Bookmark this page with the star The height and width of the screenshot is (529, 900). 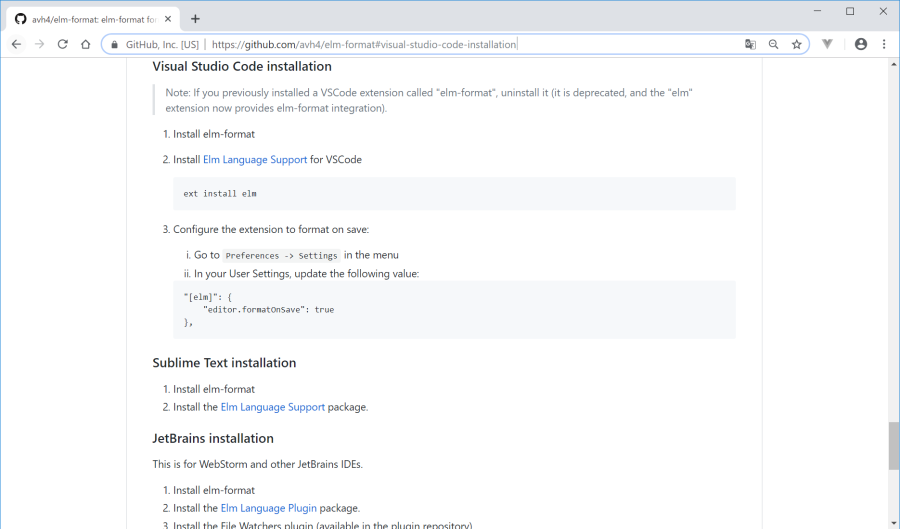(x=797, y=44)
